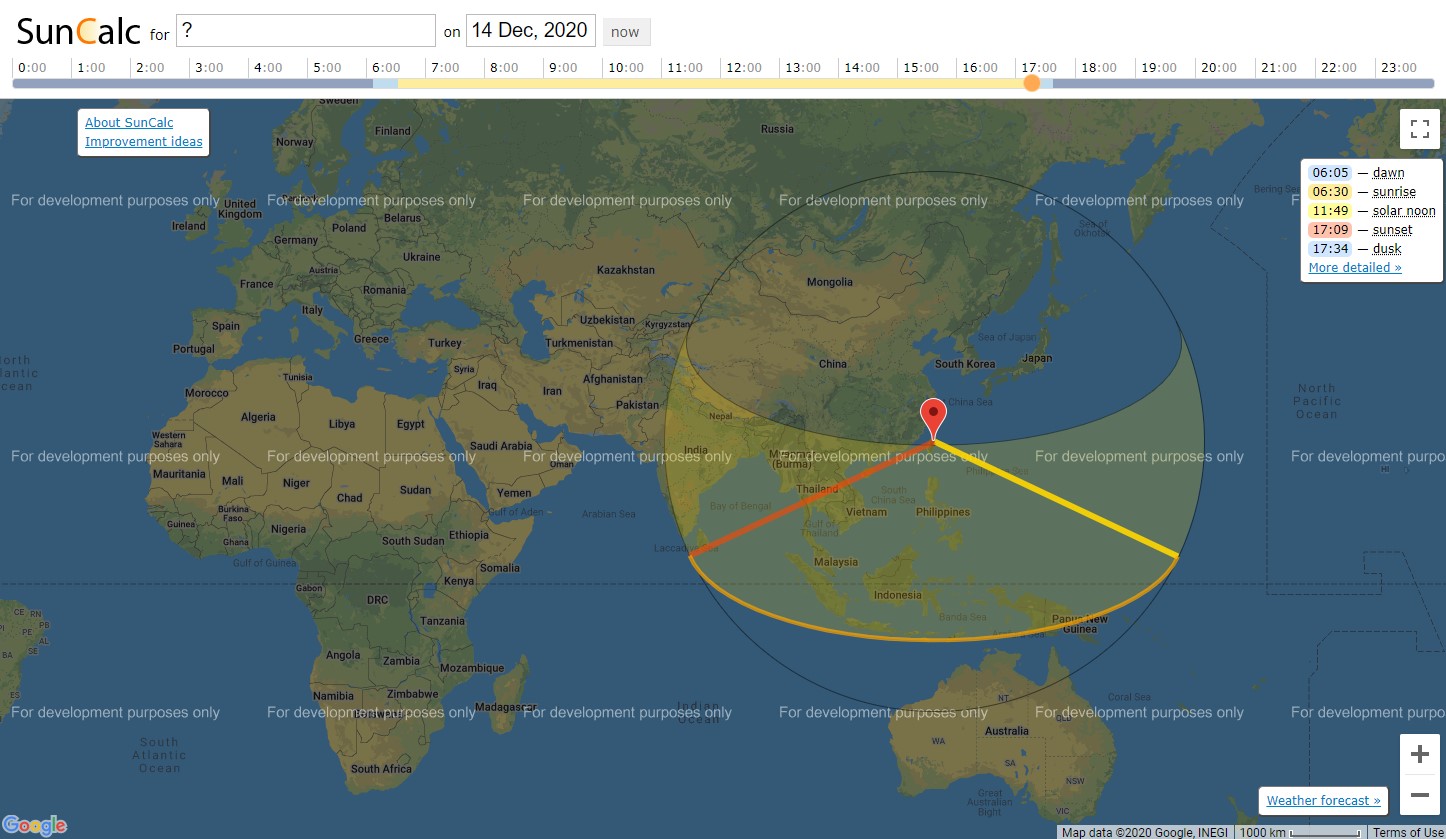Click the Indonesia label on the map
The width and height of the screenshot is (1446, 839).
pyautogui.click(x=897, y=595)
